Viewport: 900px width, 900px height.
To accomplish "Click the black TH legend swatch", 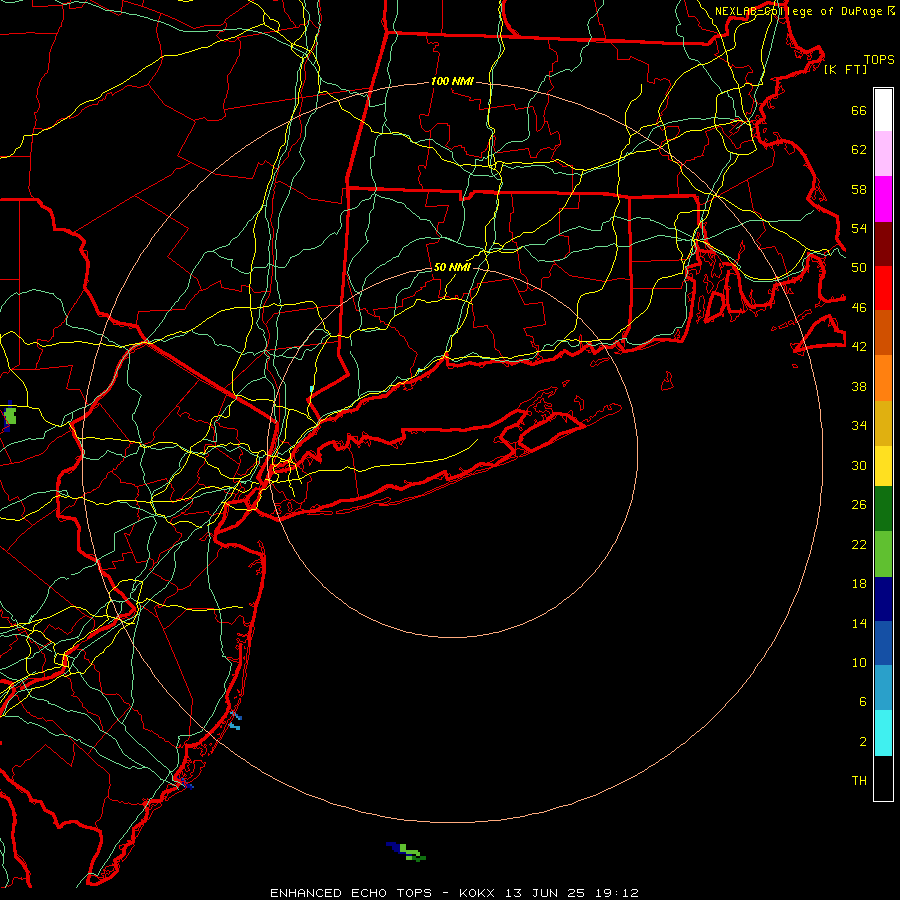I will 883,778.
